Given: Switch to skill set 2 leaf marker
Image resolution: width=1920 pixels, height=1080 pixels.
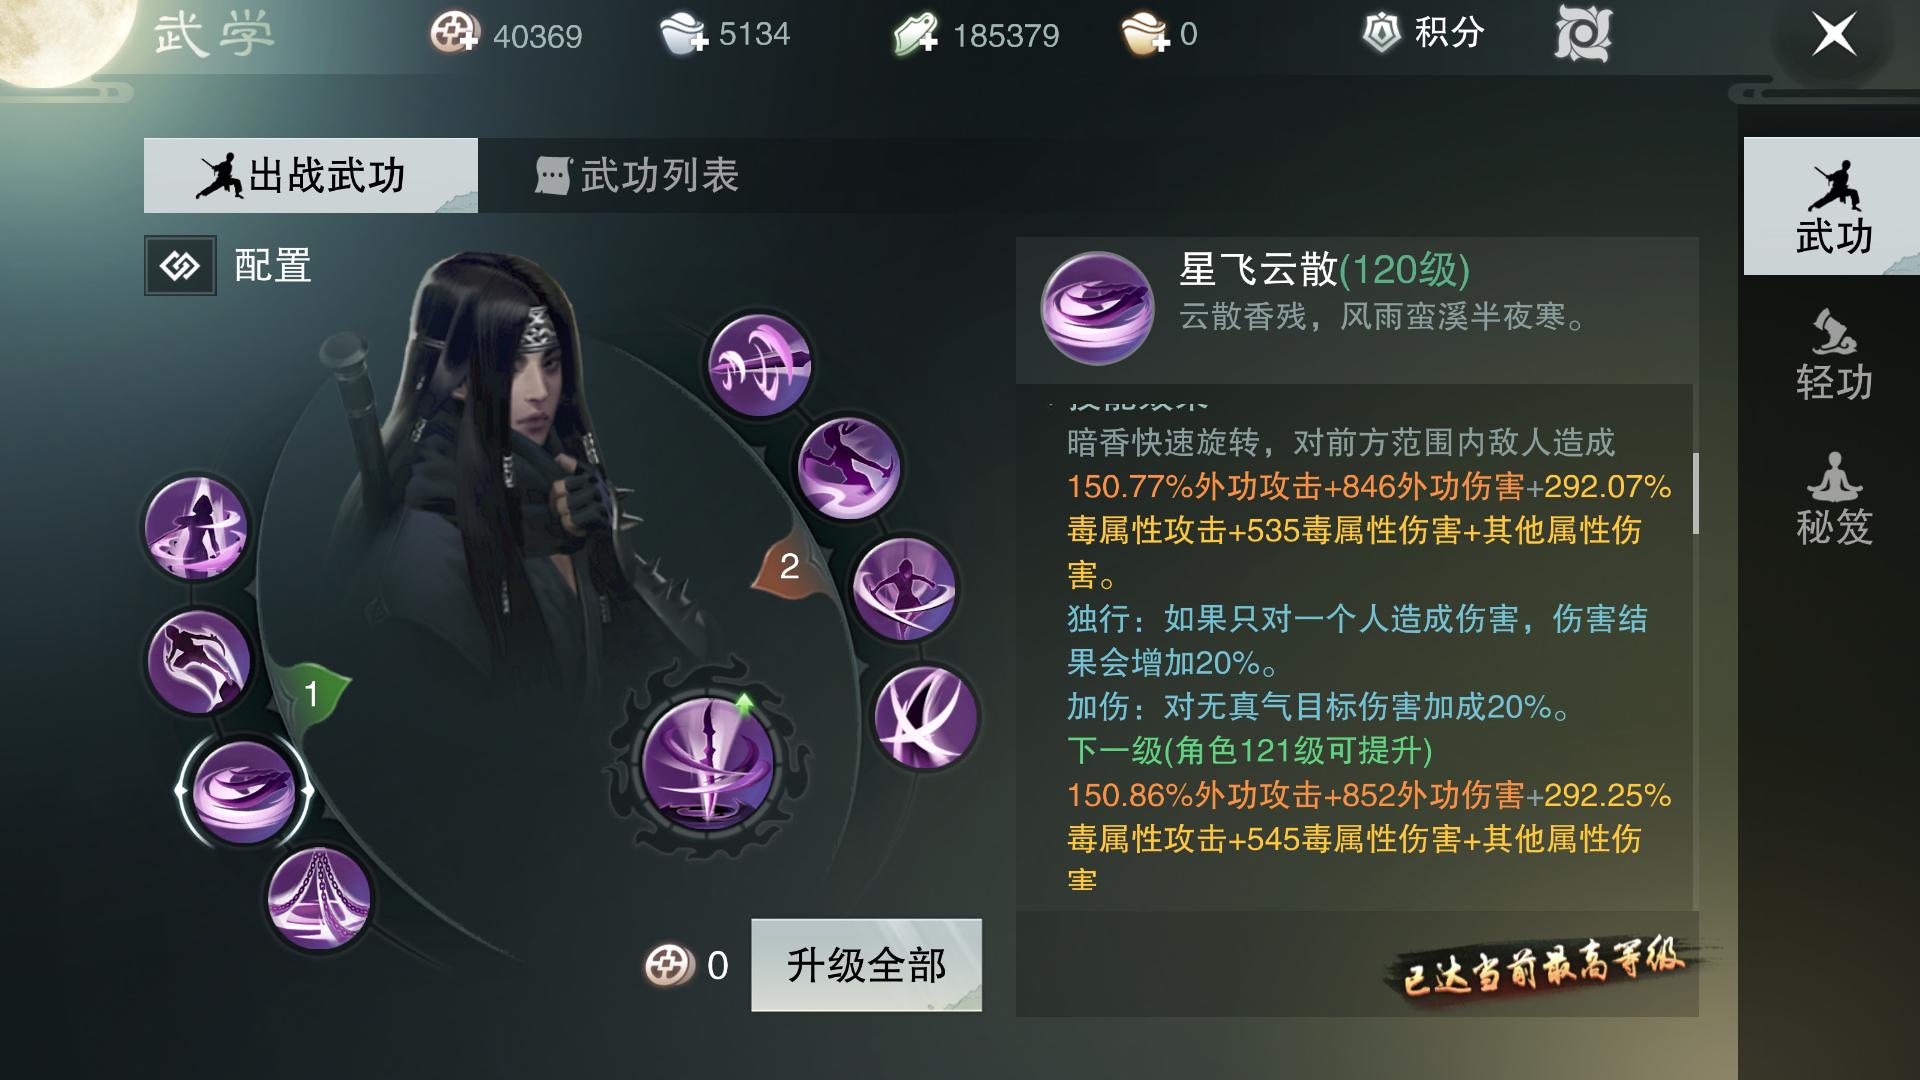Looking at the screenshot, I should (789, 566).
